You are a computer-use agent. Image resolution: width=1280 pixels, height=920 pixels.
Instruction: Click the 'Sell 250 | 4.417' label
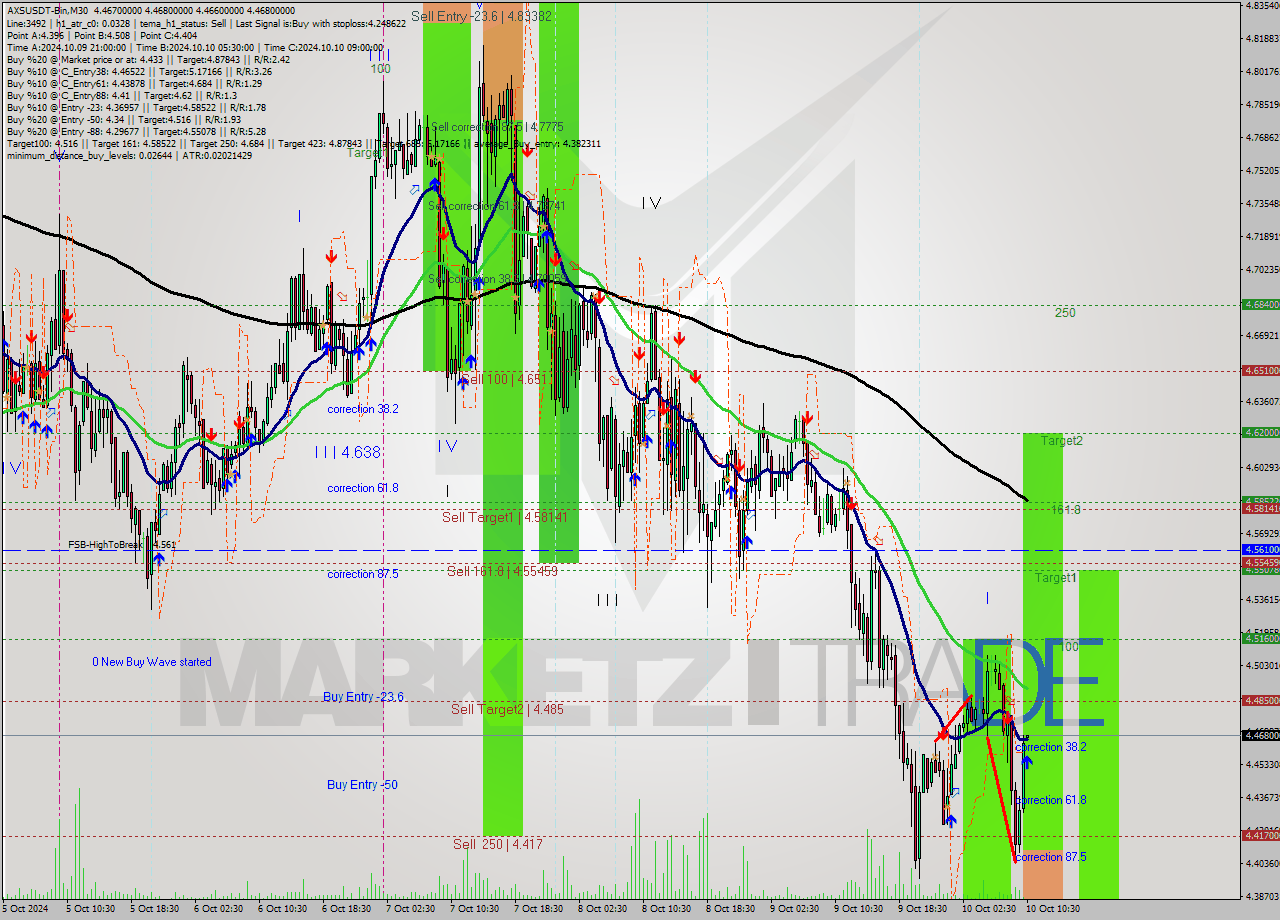coord(497,844)
